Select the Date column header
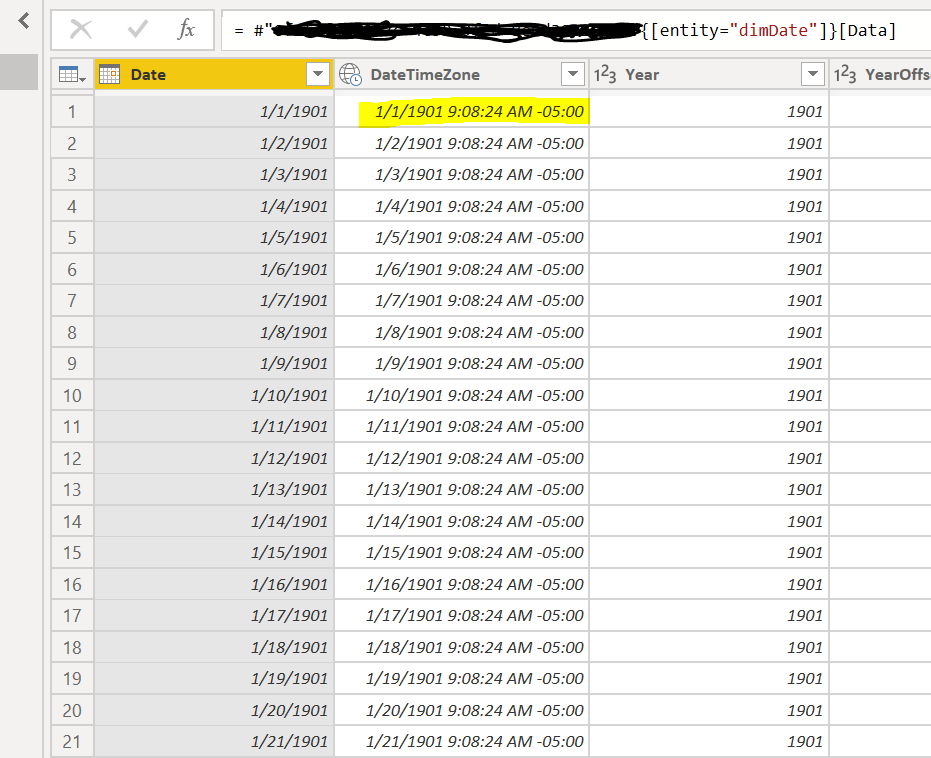This screenshot has width=931, height=758. [x=200, y=74]
